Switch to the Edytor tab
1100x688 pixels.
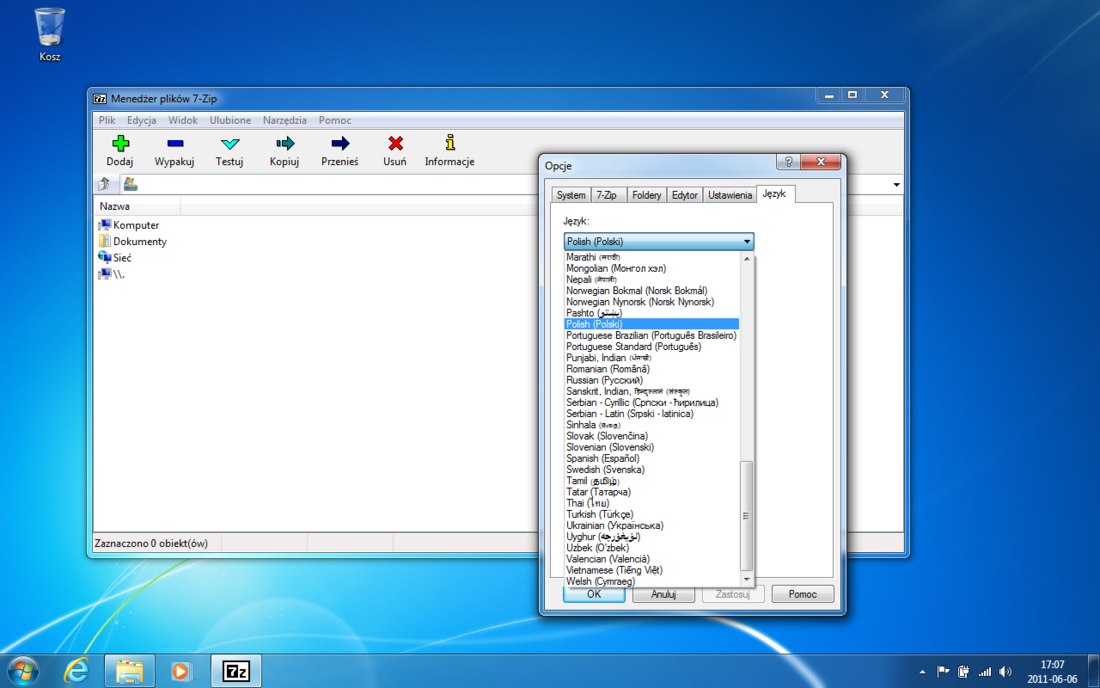click(x=685, y=195)
